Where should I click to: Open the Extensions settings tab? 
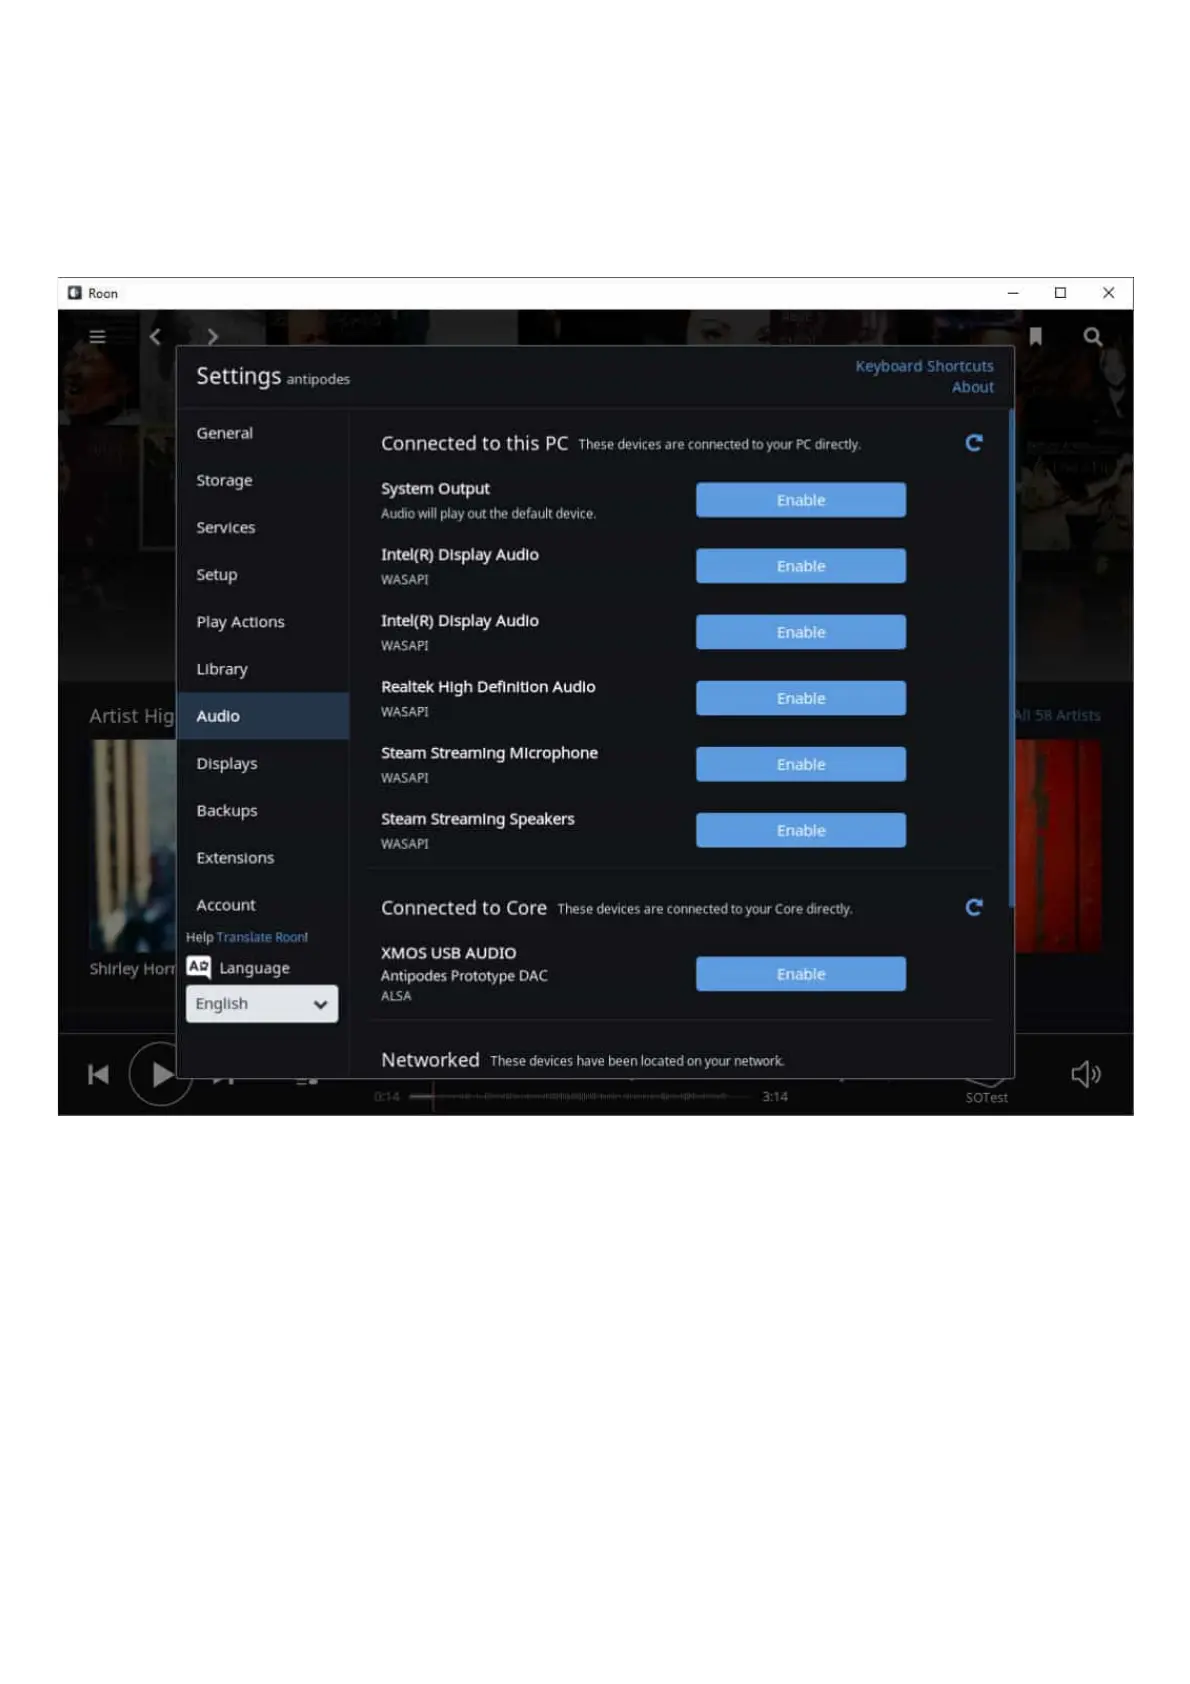(264, 857)
